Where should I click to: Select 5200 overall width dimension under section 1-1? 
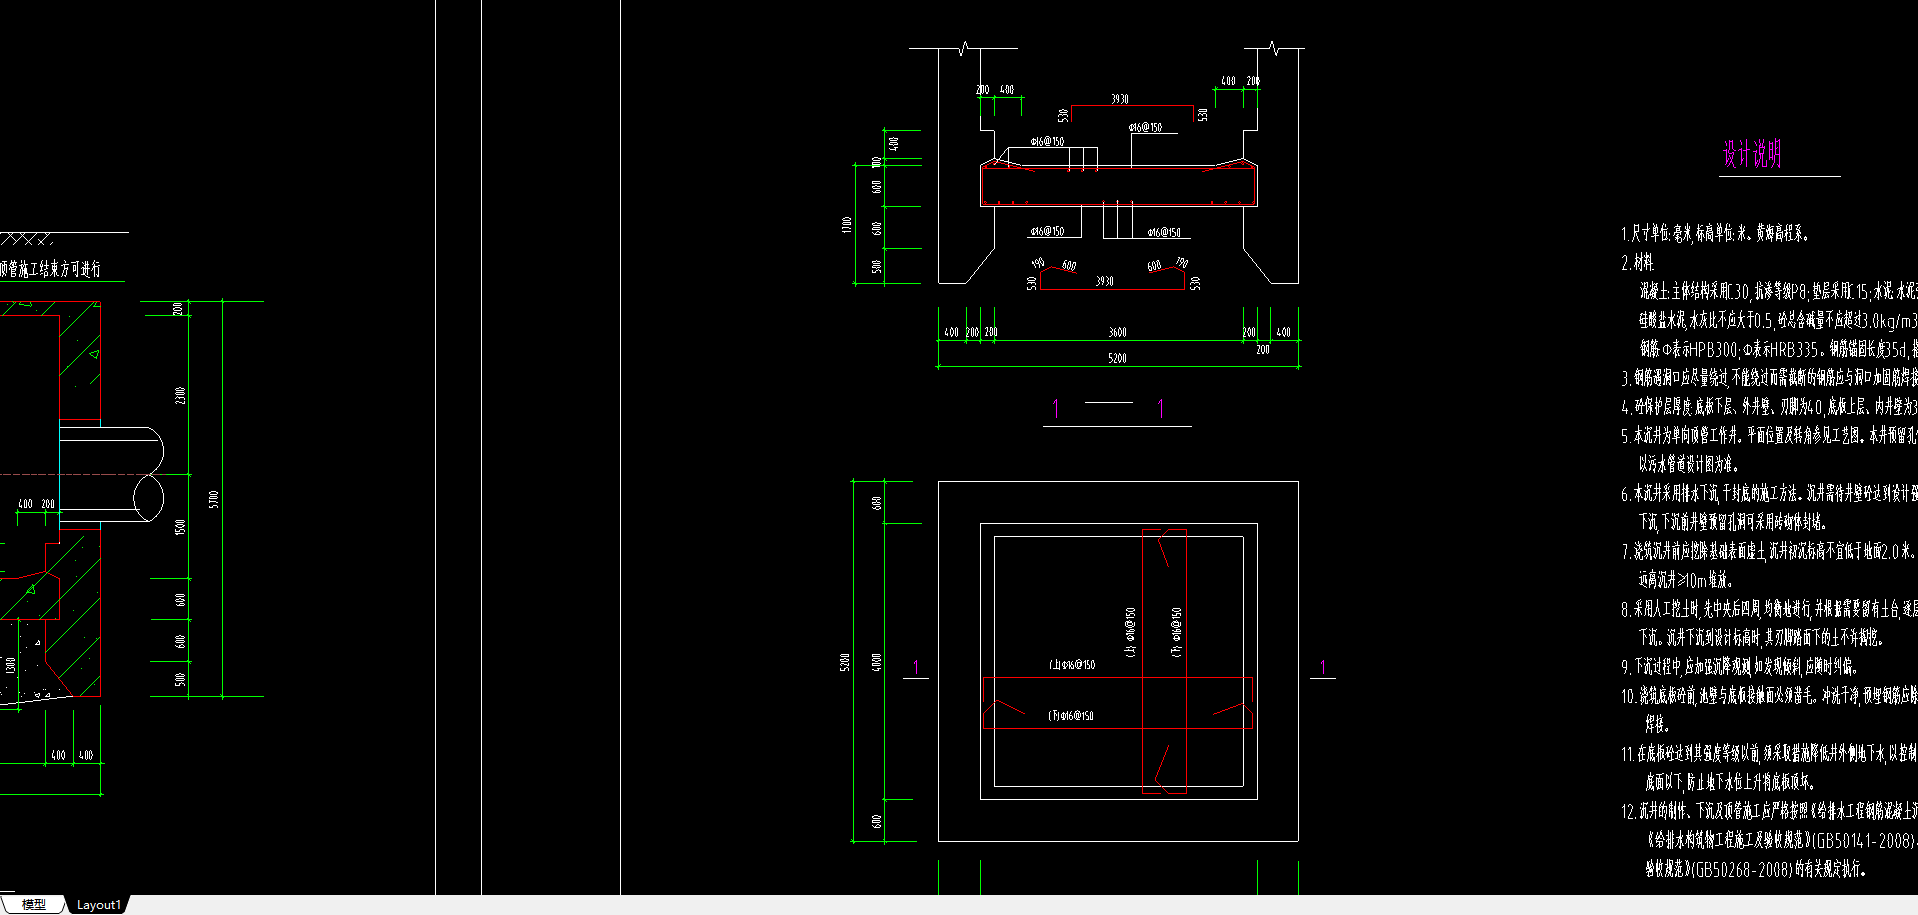pos(1118,358)
